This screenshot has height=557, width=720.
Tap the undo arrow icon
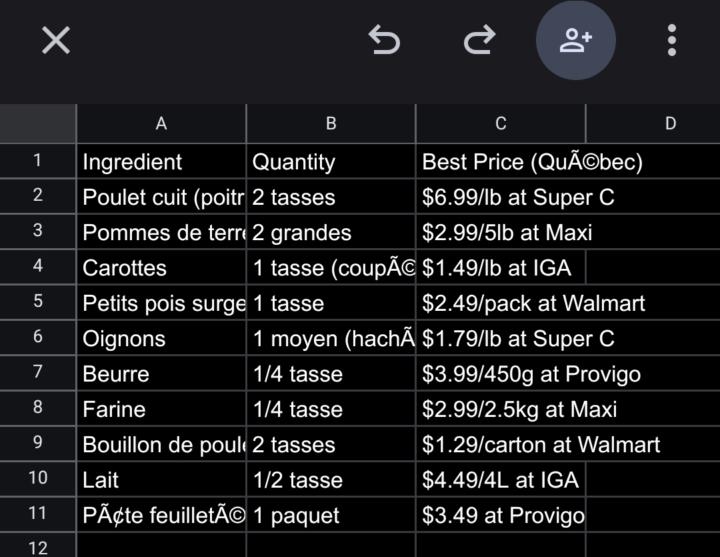[x=384, y=40]
